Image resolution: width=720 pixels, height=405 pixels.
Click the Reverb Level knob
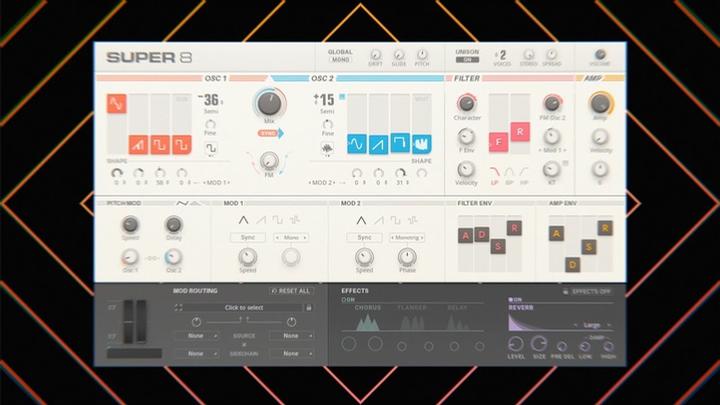pos(516,344)
